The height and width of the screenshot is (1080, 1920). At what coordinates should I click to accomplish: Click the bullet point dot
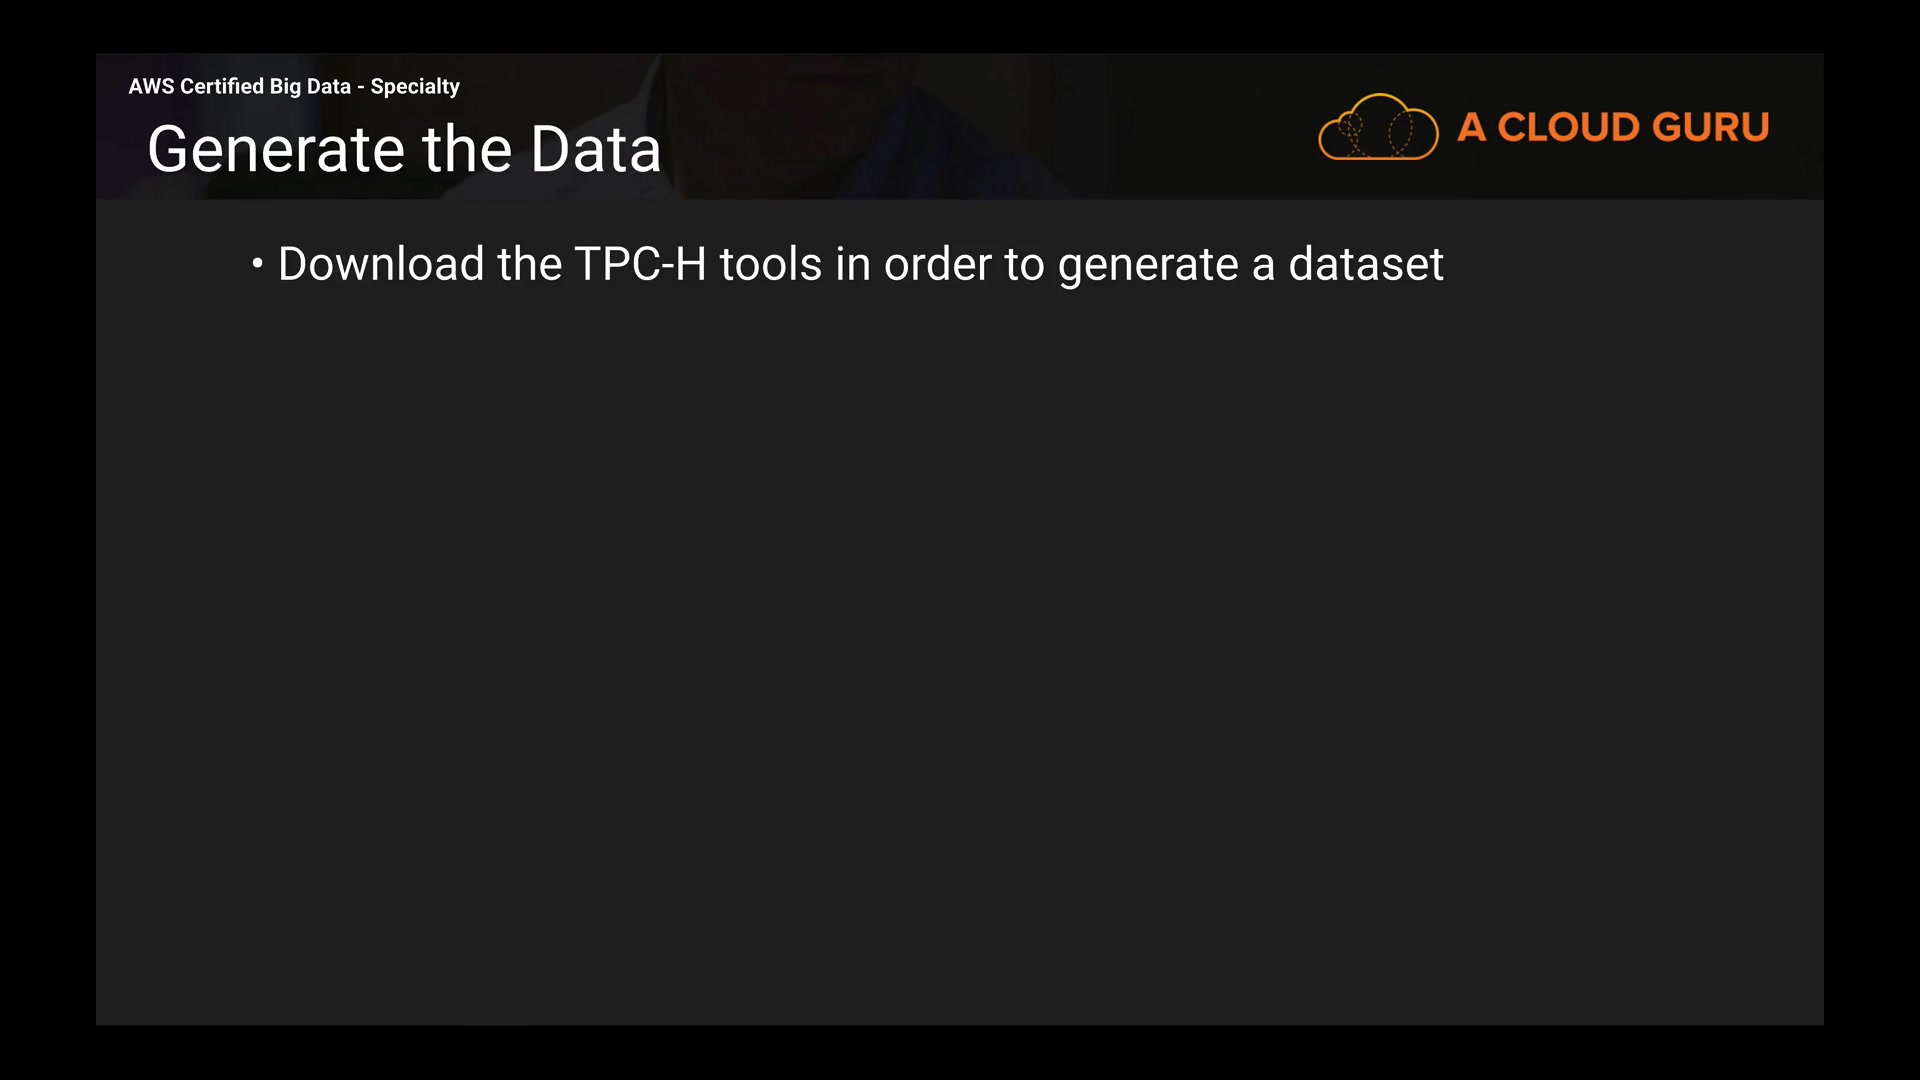(257, 264)
